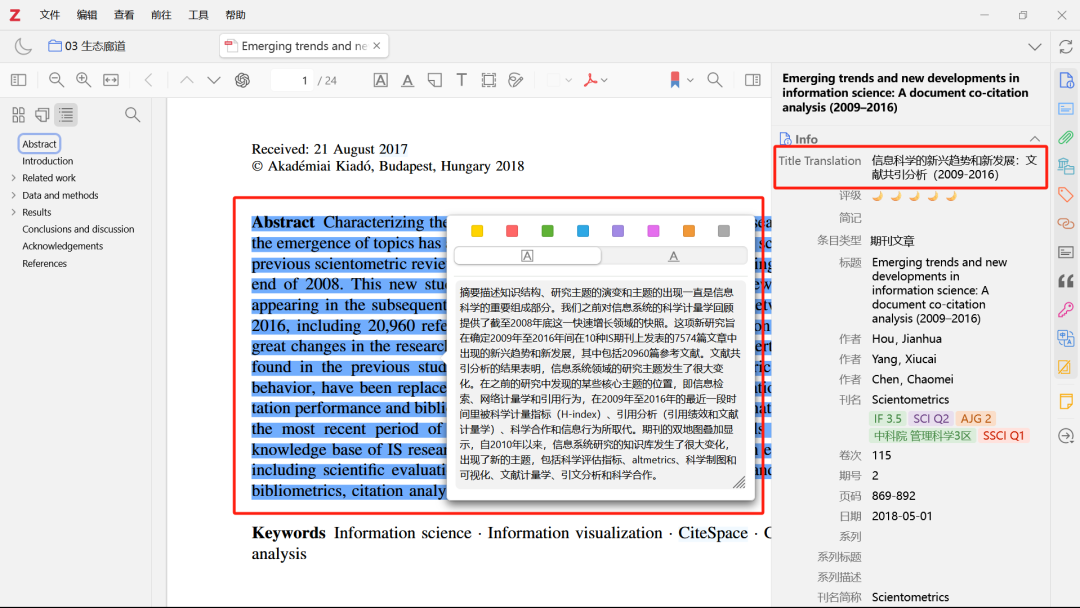Open find in document search
This screenshot has height=608, width=1080.
click(x=715, y=80)
